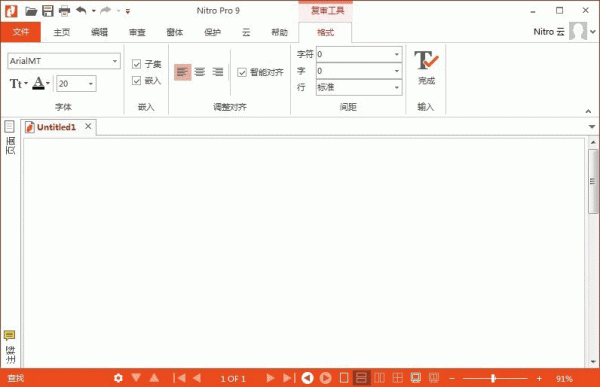Open find options gear icon
Image resolution: width=600 pixels, height=387 pixels.
118,378
